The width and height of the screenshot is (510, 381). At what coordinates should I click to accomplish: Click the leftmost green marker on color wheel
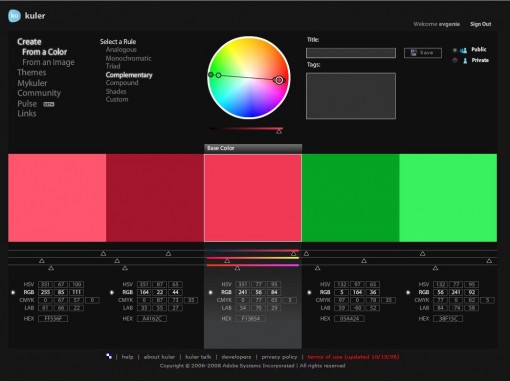[211, 74]
